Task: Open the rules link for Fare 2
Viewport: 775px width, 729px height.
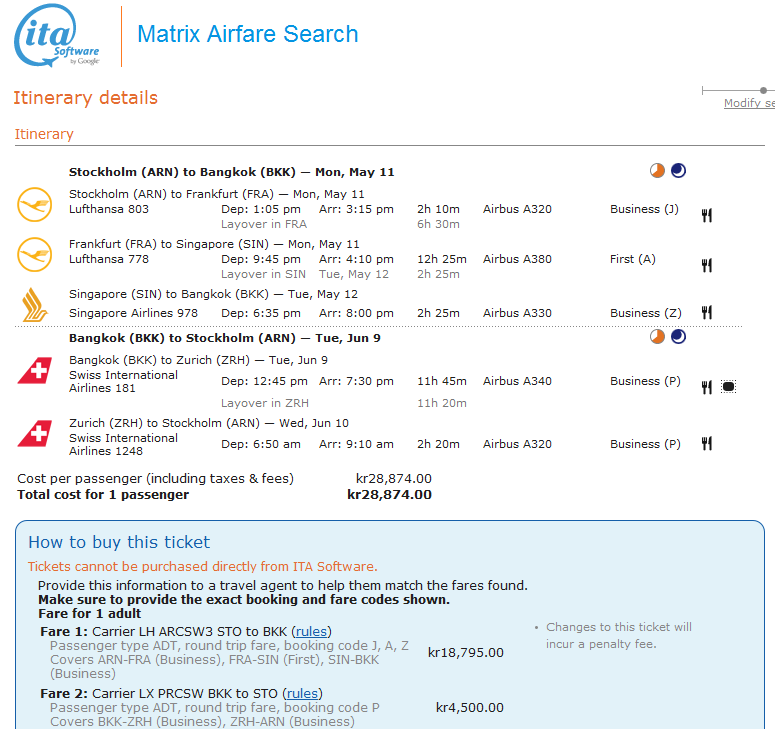Action: tap(302, 693)
